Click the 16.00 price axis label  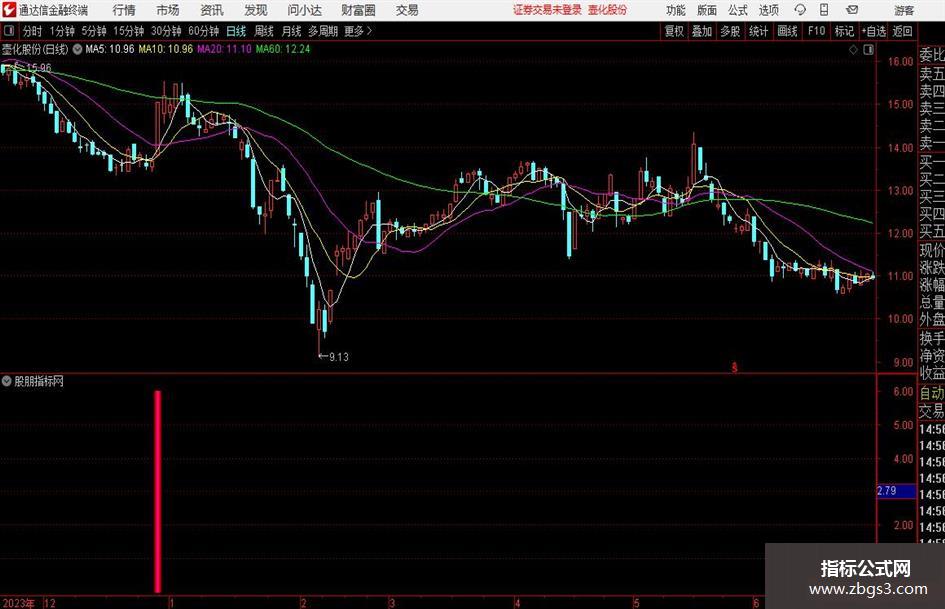point(901,62)
